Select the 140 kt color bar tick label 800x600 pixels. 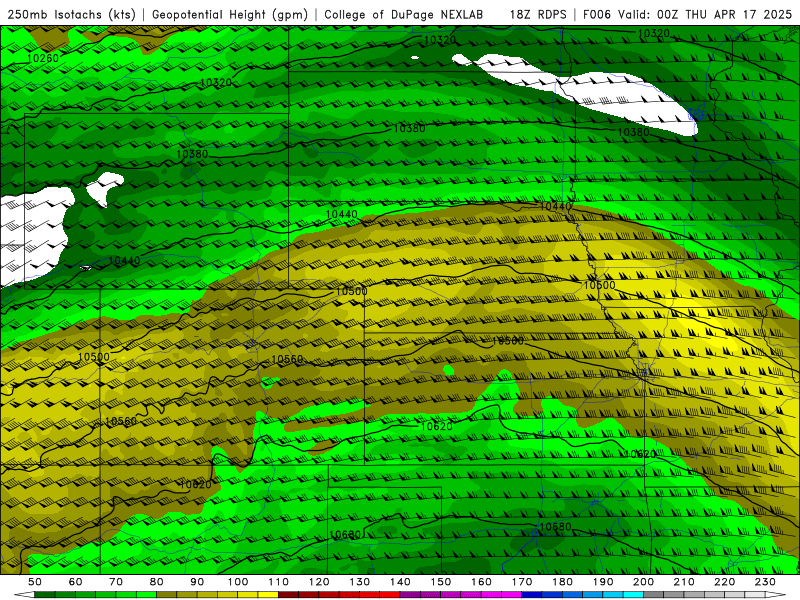(x=400, y=582)
